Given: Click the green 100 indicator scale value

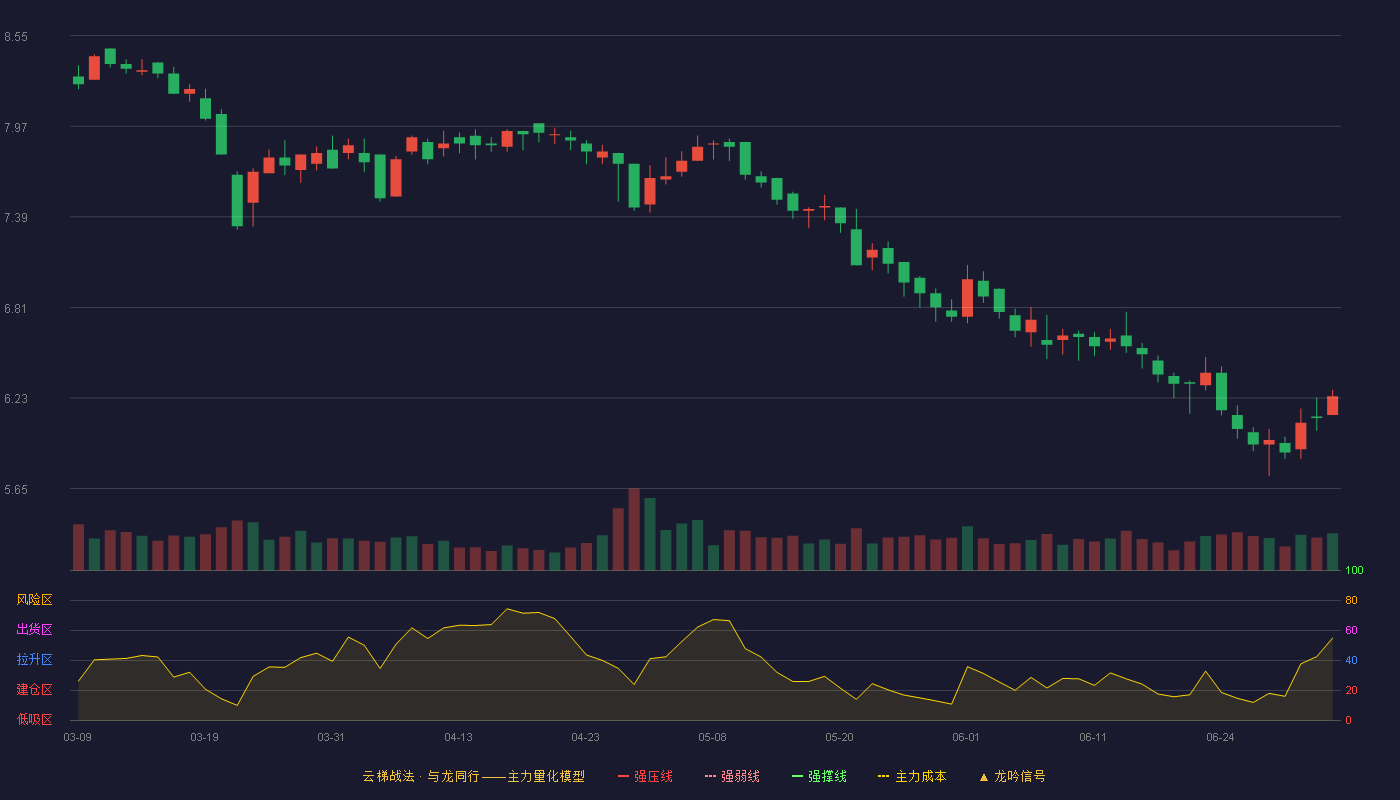Looking at the screenshot, I should point(1354,571).
